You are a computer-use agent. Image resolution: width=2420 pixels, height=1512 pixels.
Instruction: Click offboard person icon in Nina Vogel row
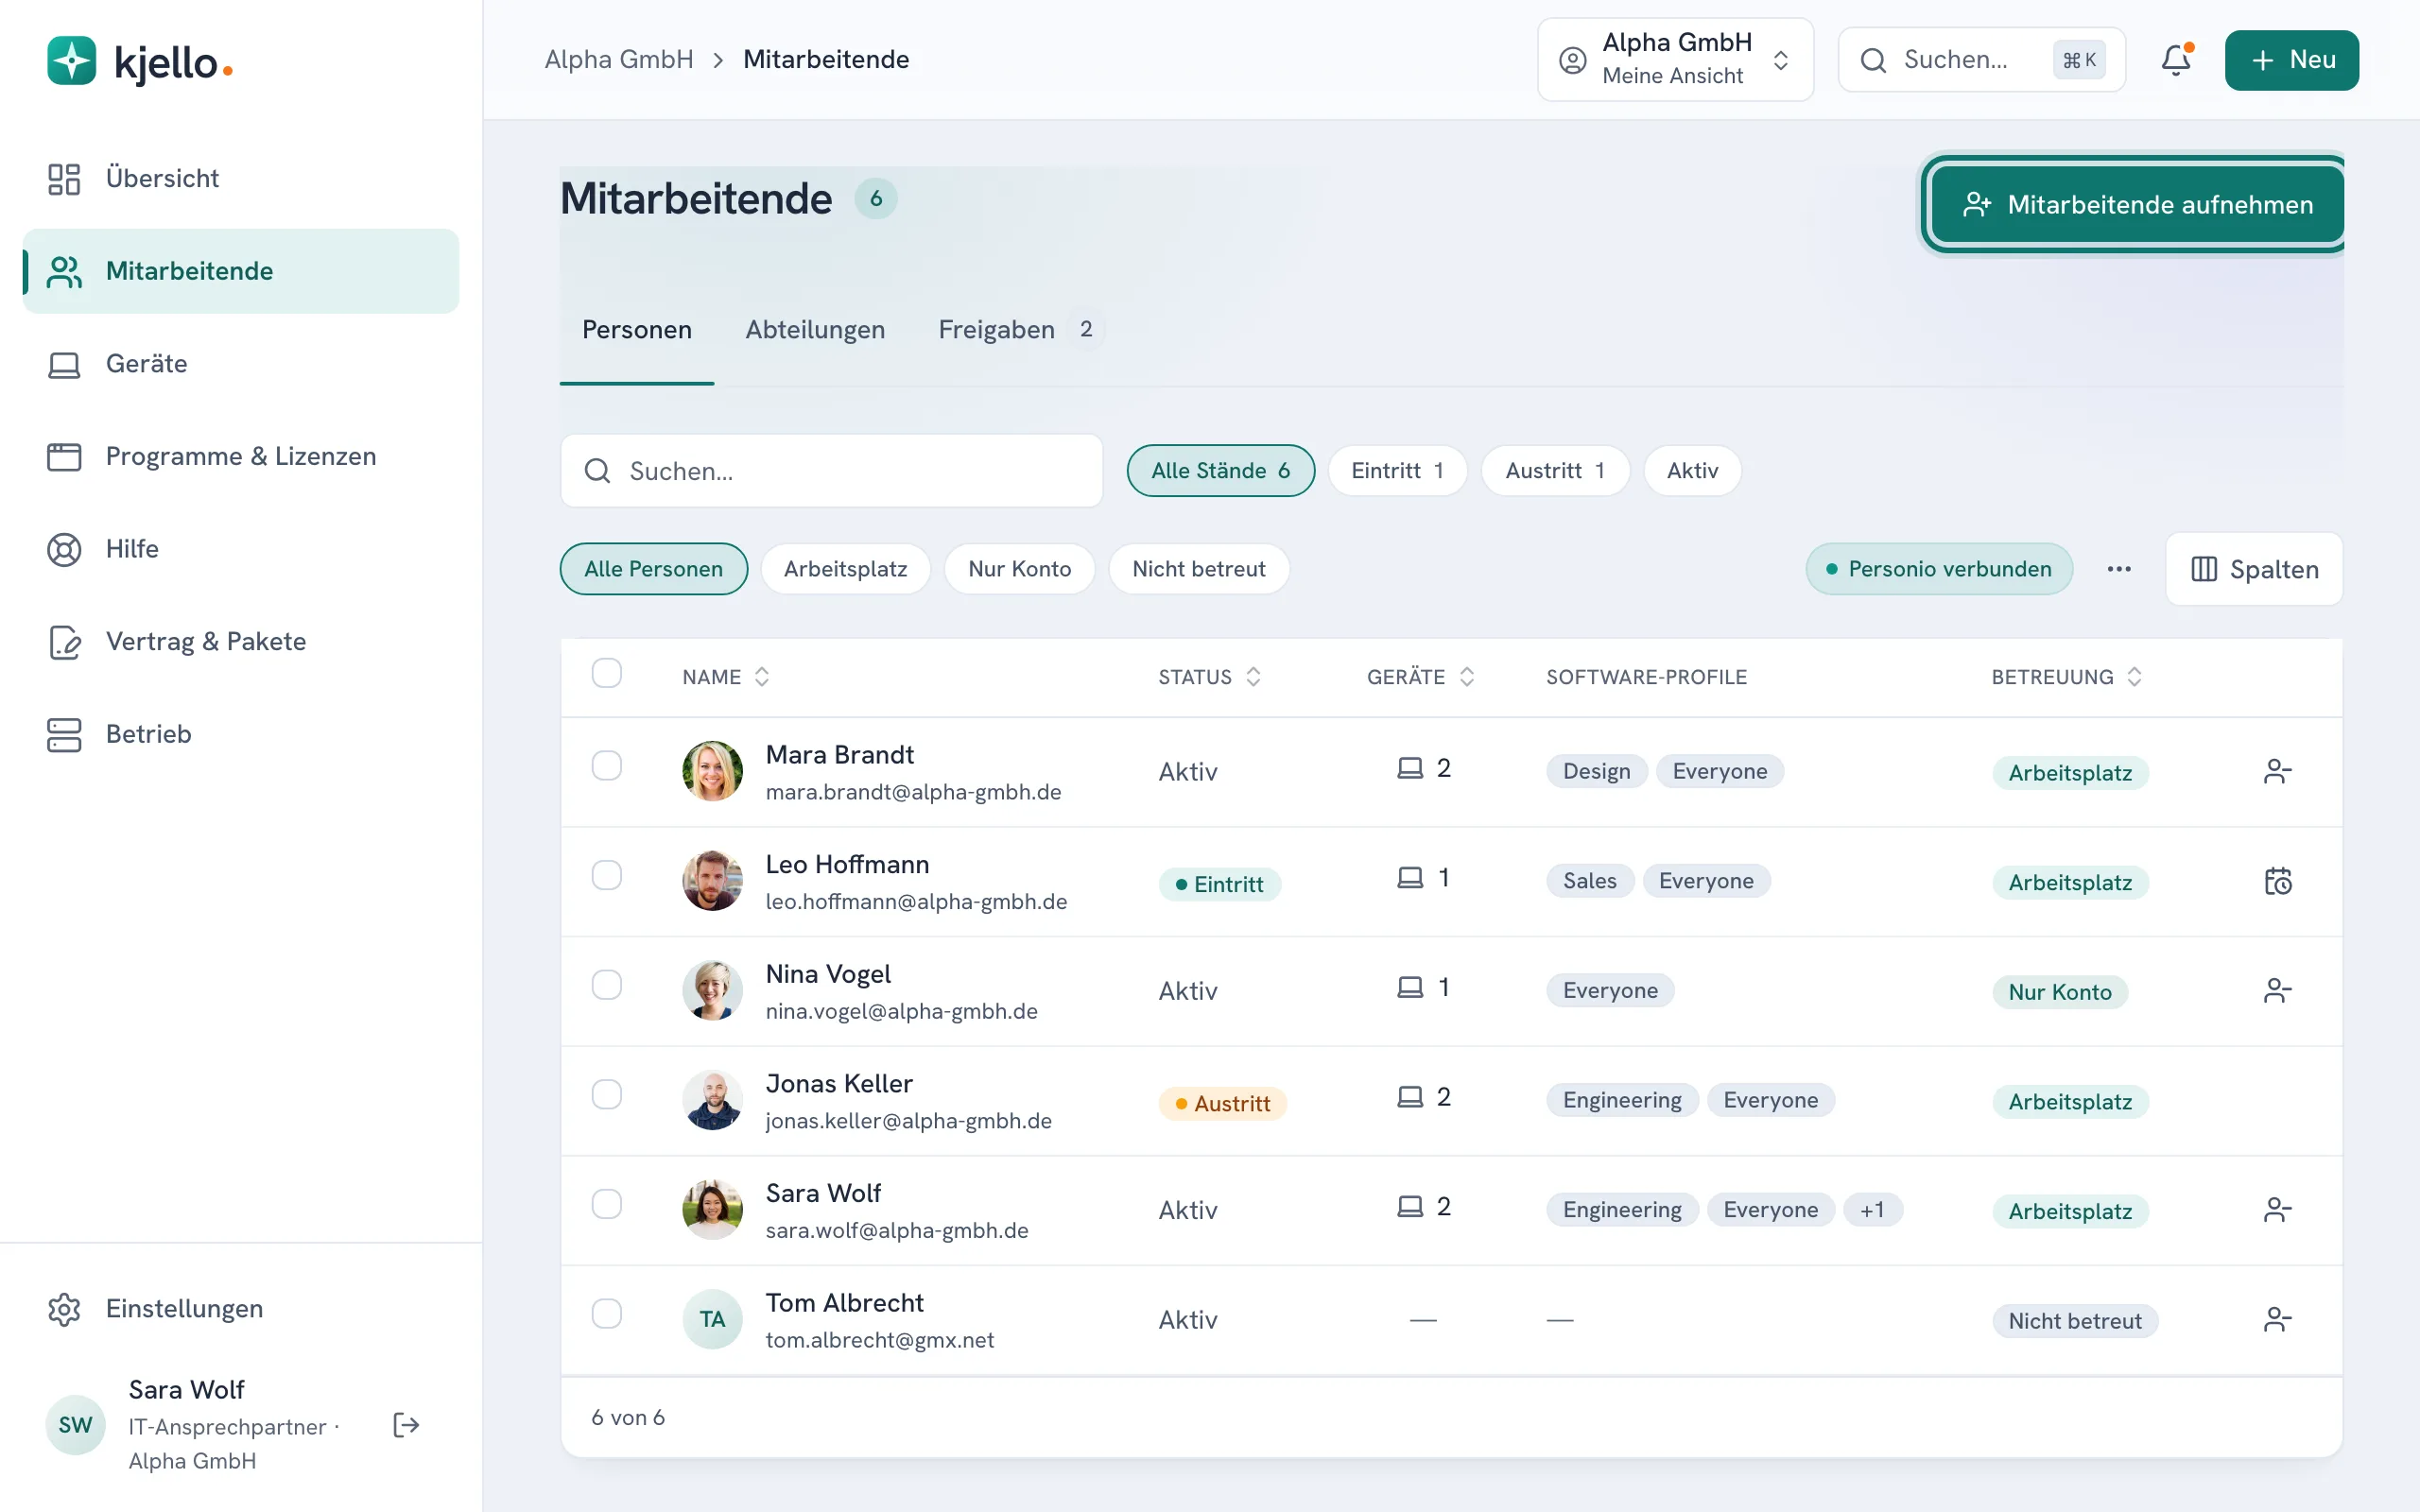click(2277, 990)
